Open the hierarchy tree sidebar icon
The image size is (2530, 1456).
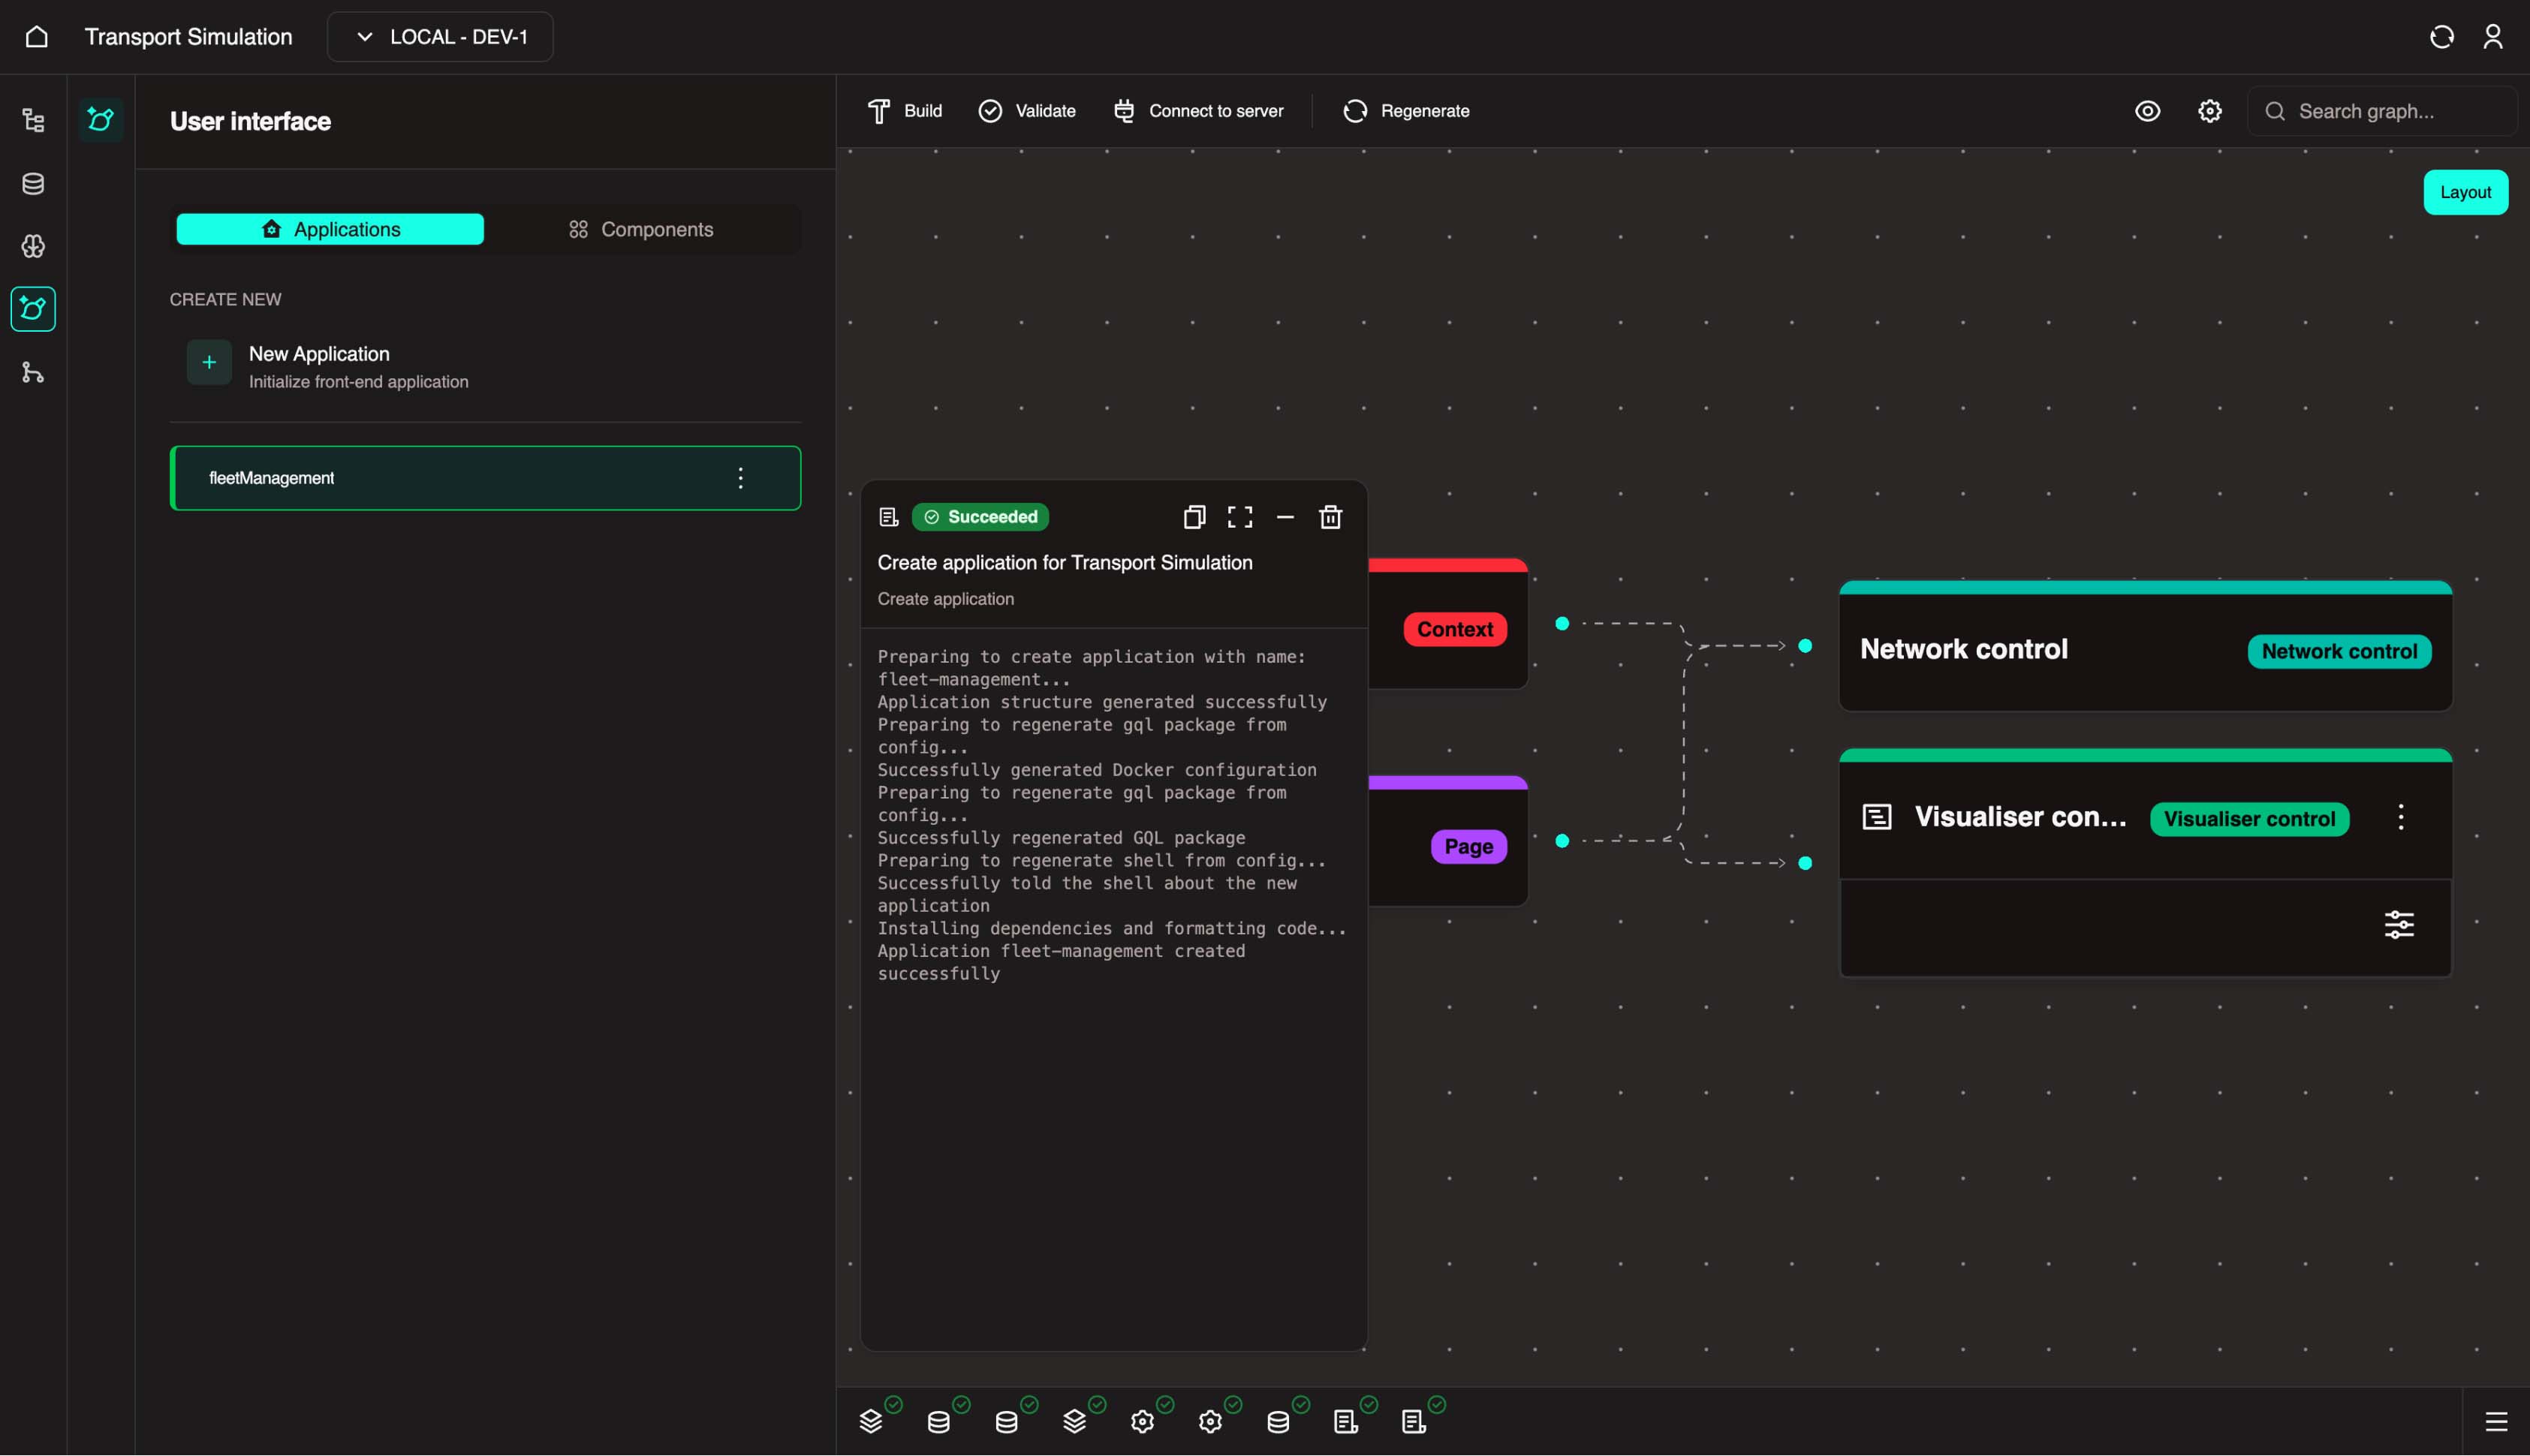(x=33, y=121)
